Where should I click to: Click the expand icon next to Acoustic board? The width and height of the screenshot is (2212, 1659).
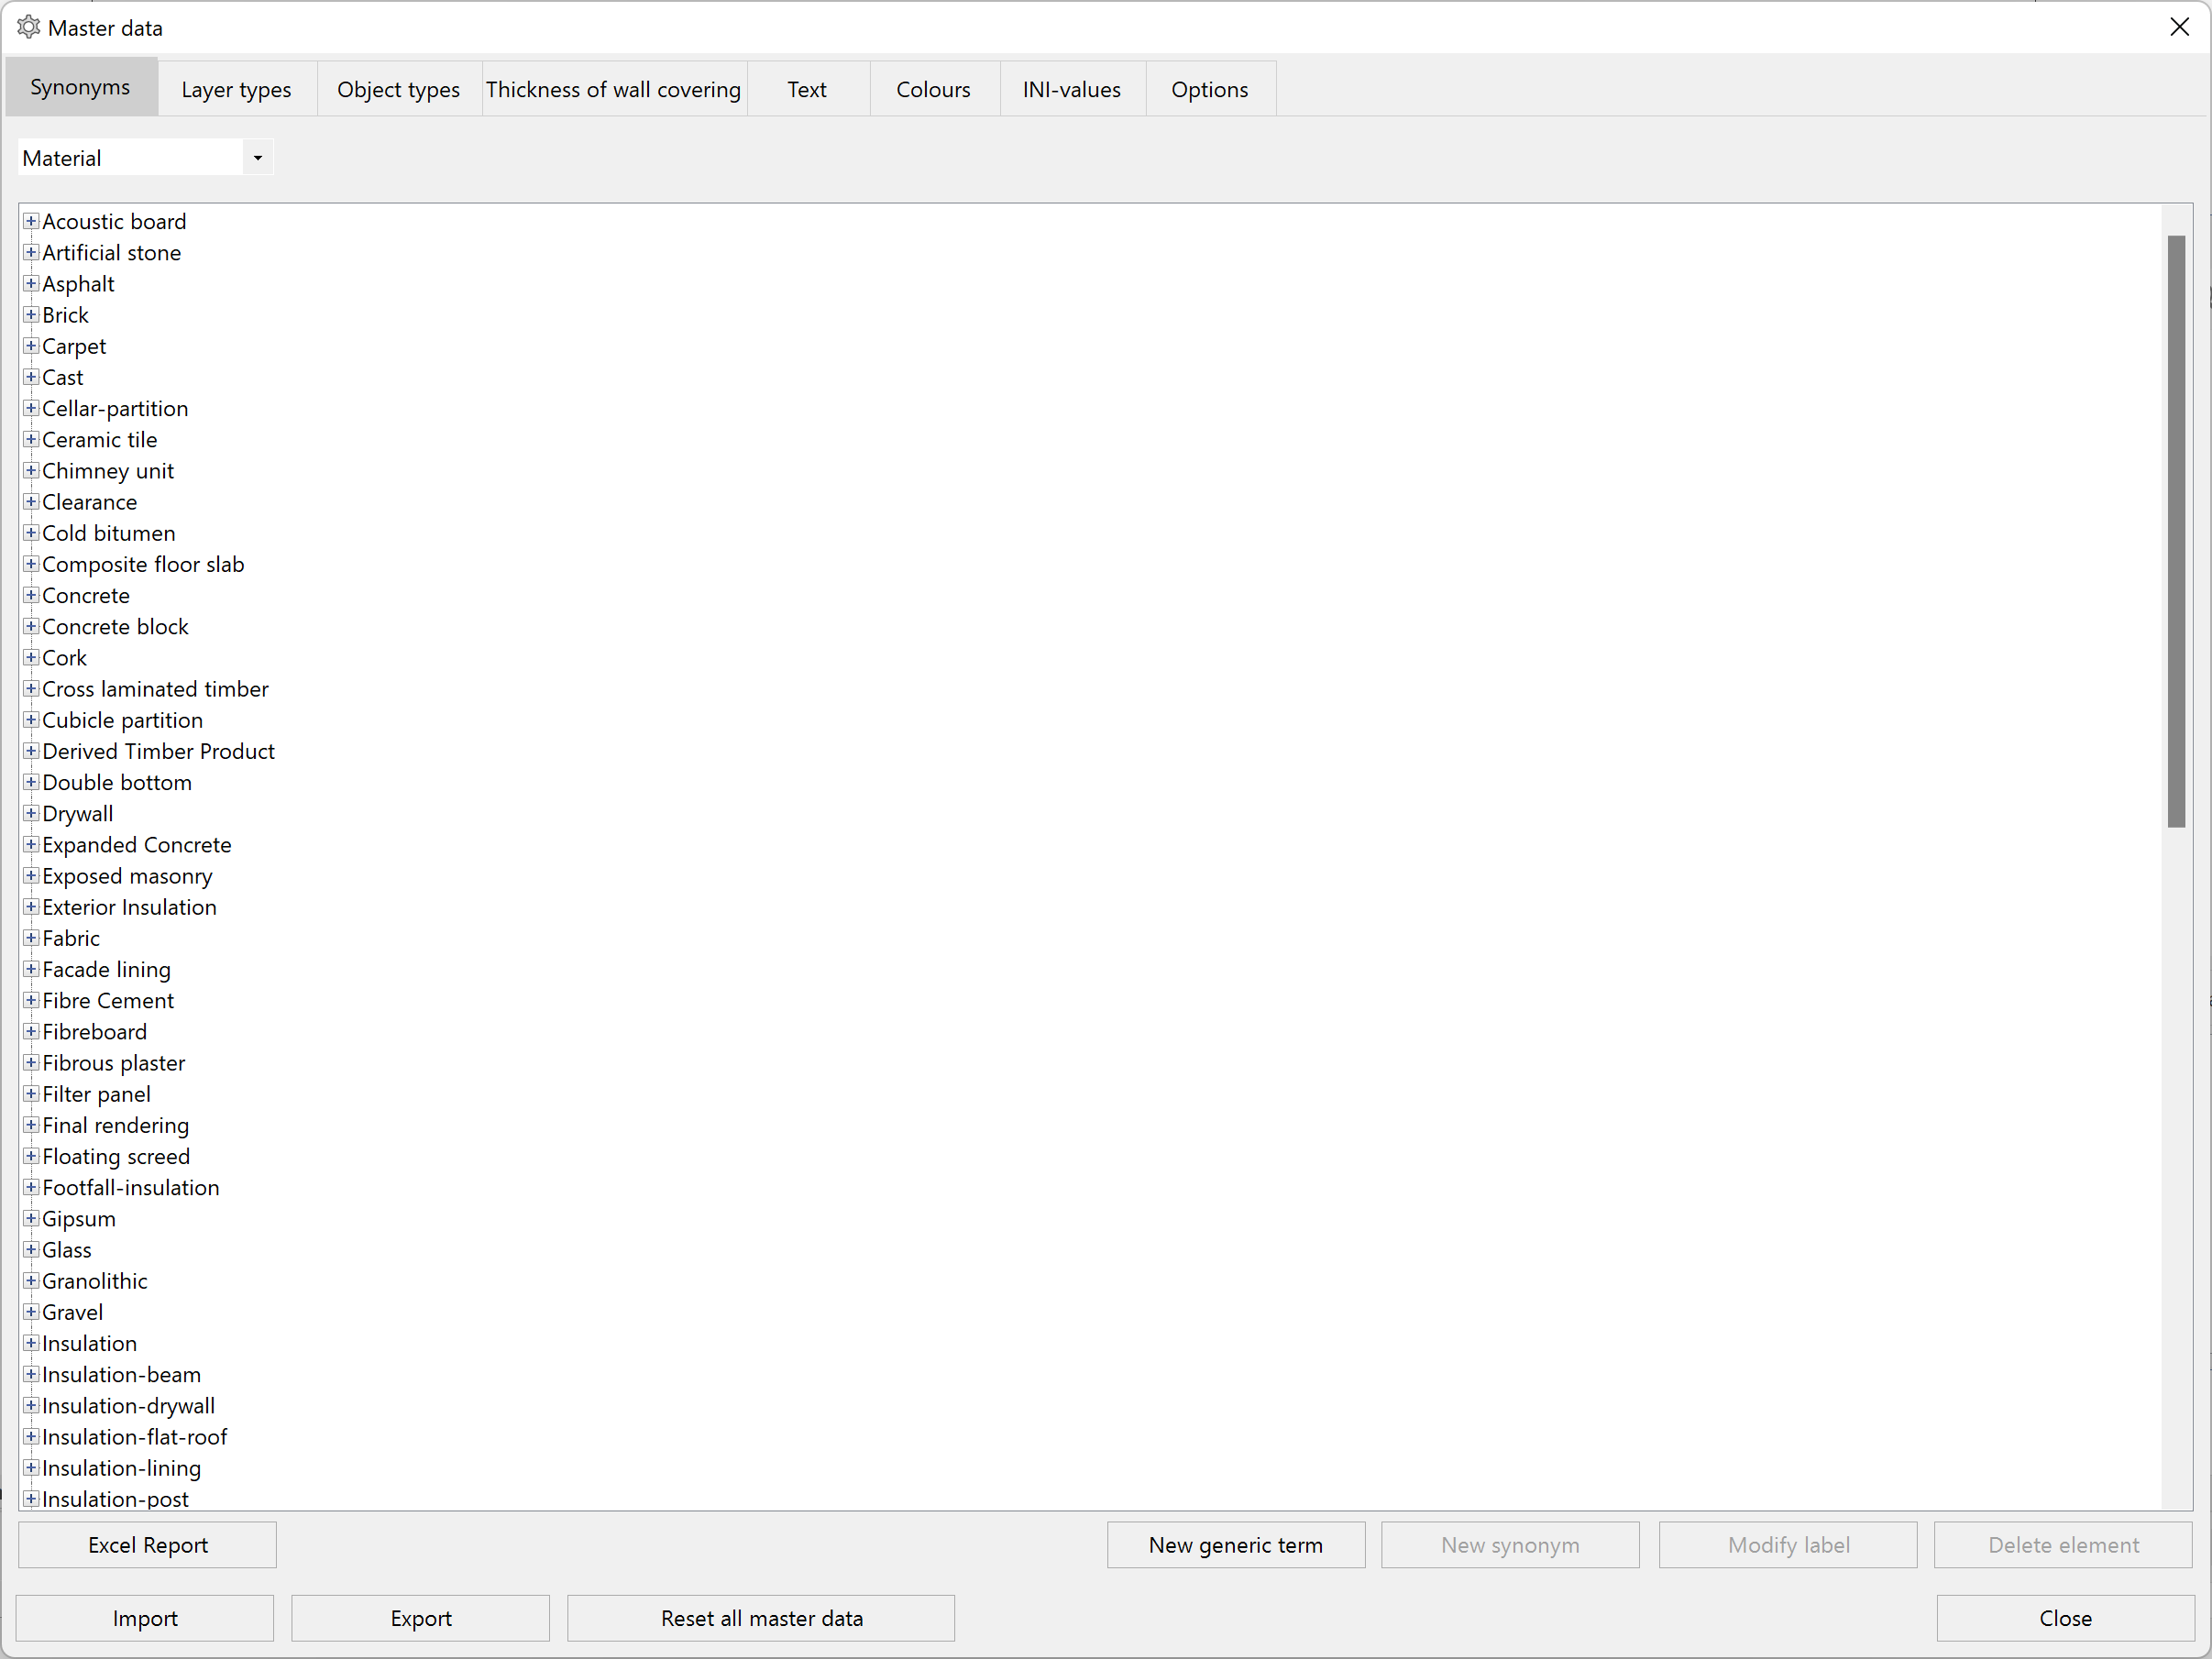pos(31,221)
